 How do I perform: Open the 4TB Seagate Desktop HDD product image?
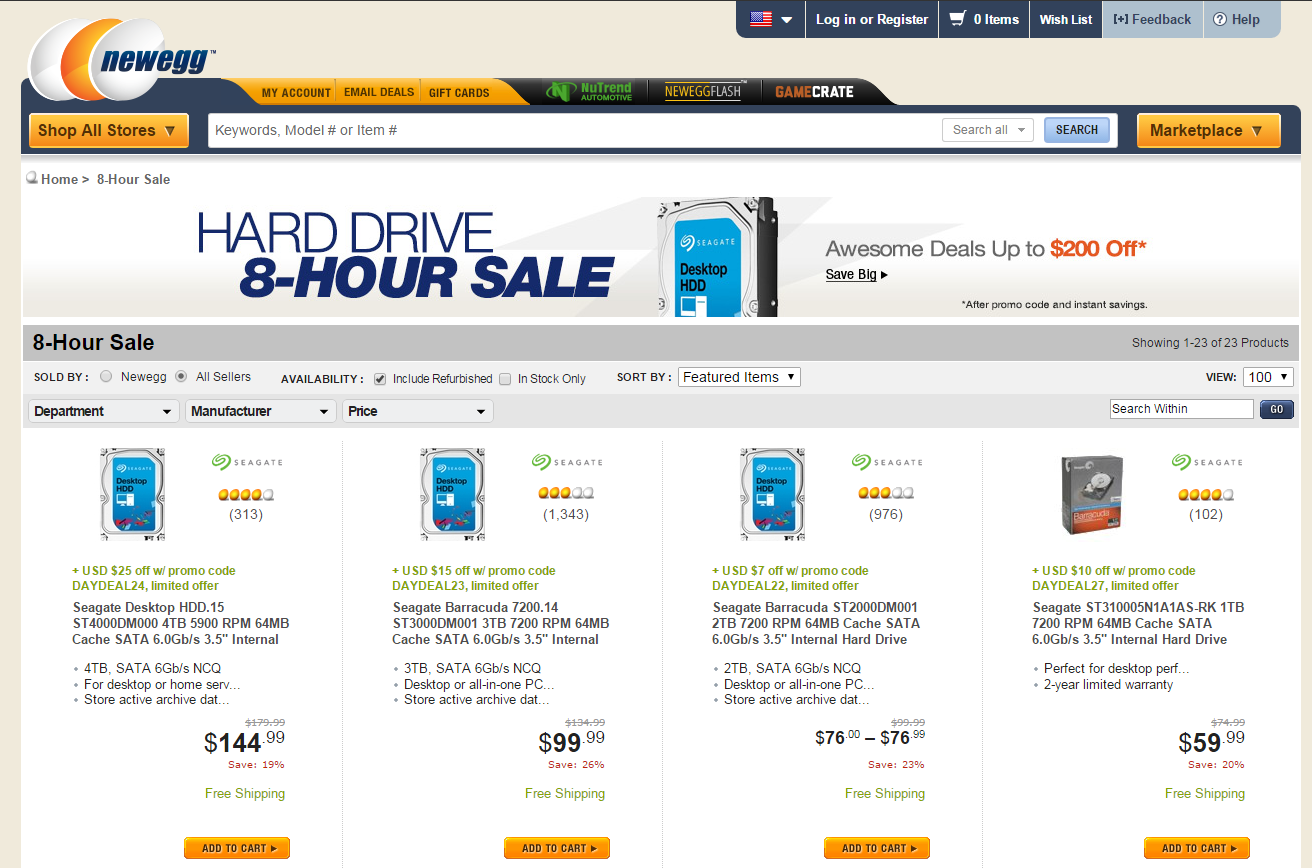(x=133, y=494)
